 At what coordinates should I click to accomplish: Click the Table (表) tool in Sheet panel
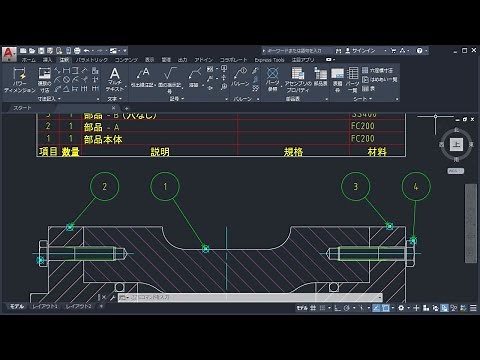368,88
